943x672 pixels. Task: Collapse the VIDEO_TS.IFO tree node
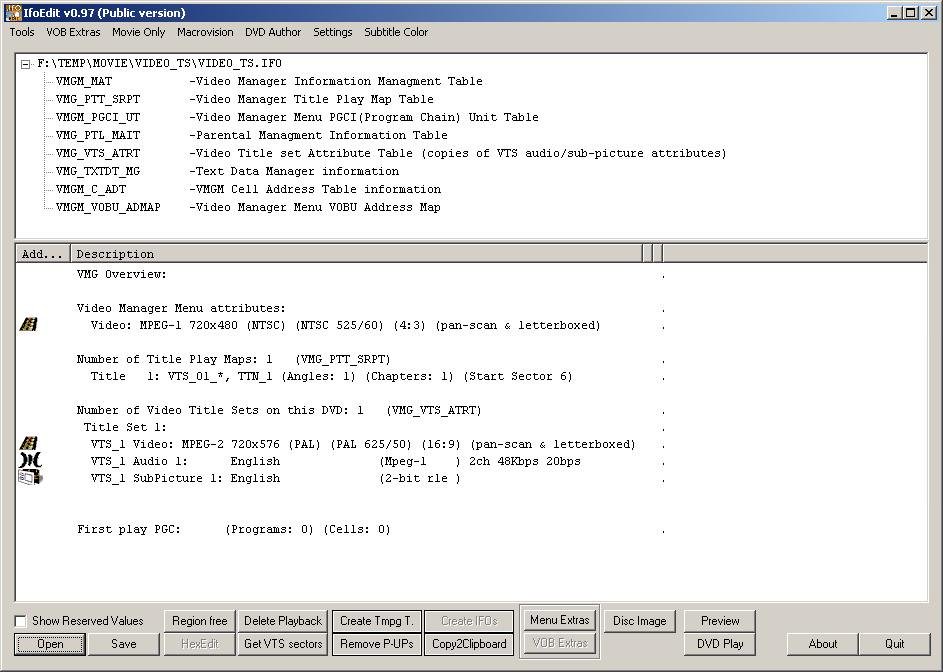[25, 64]
